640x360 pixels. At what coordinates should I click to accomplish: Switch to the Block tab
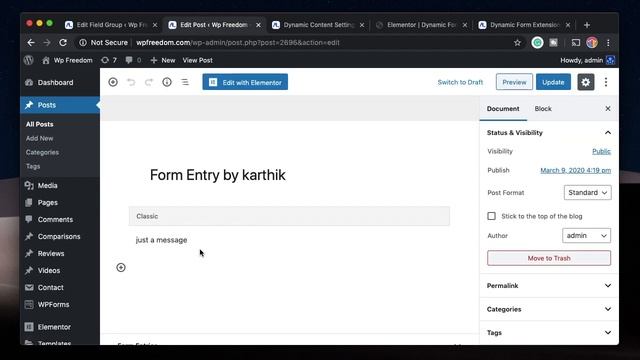543,109
